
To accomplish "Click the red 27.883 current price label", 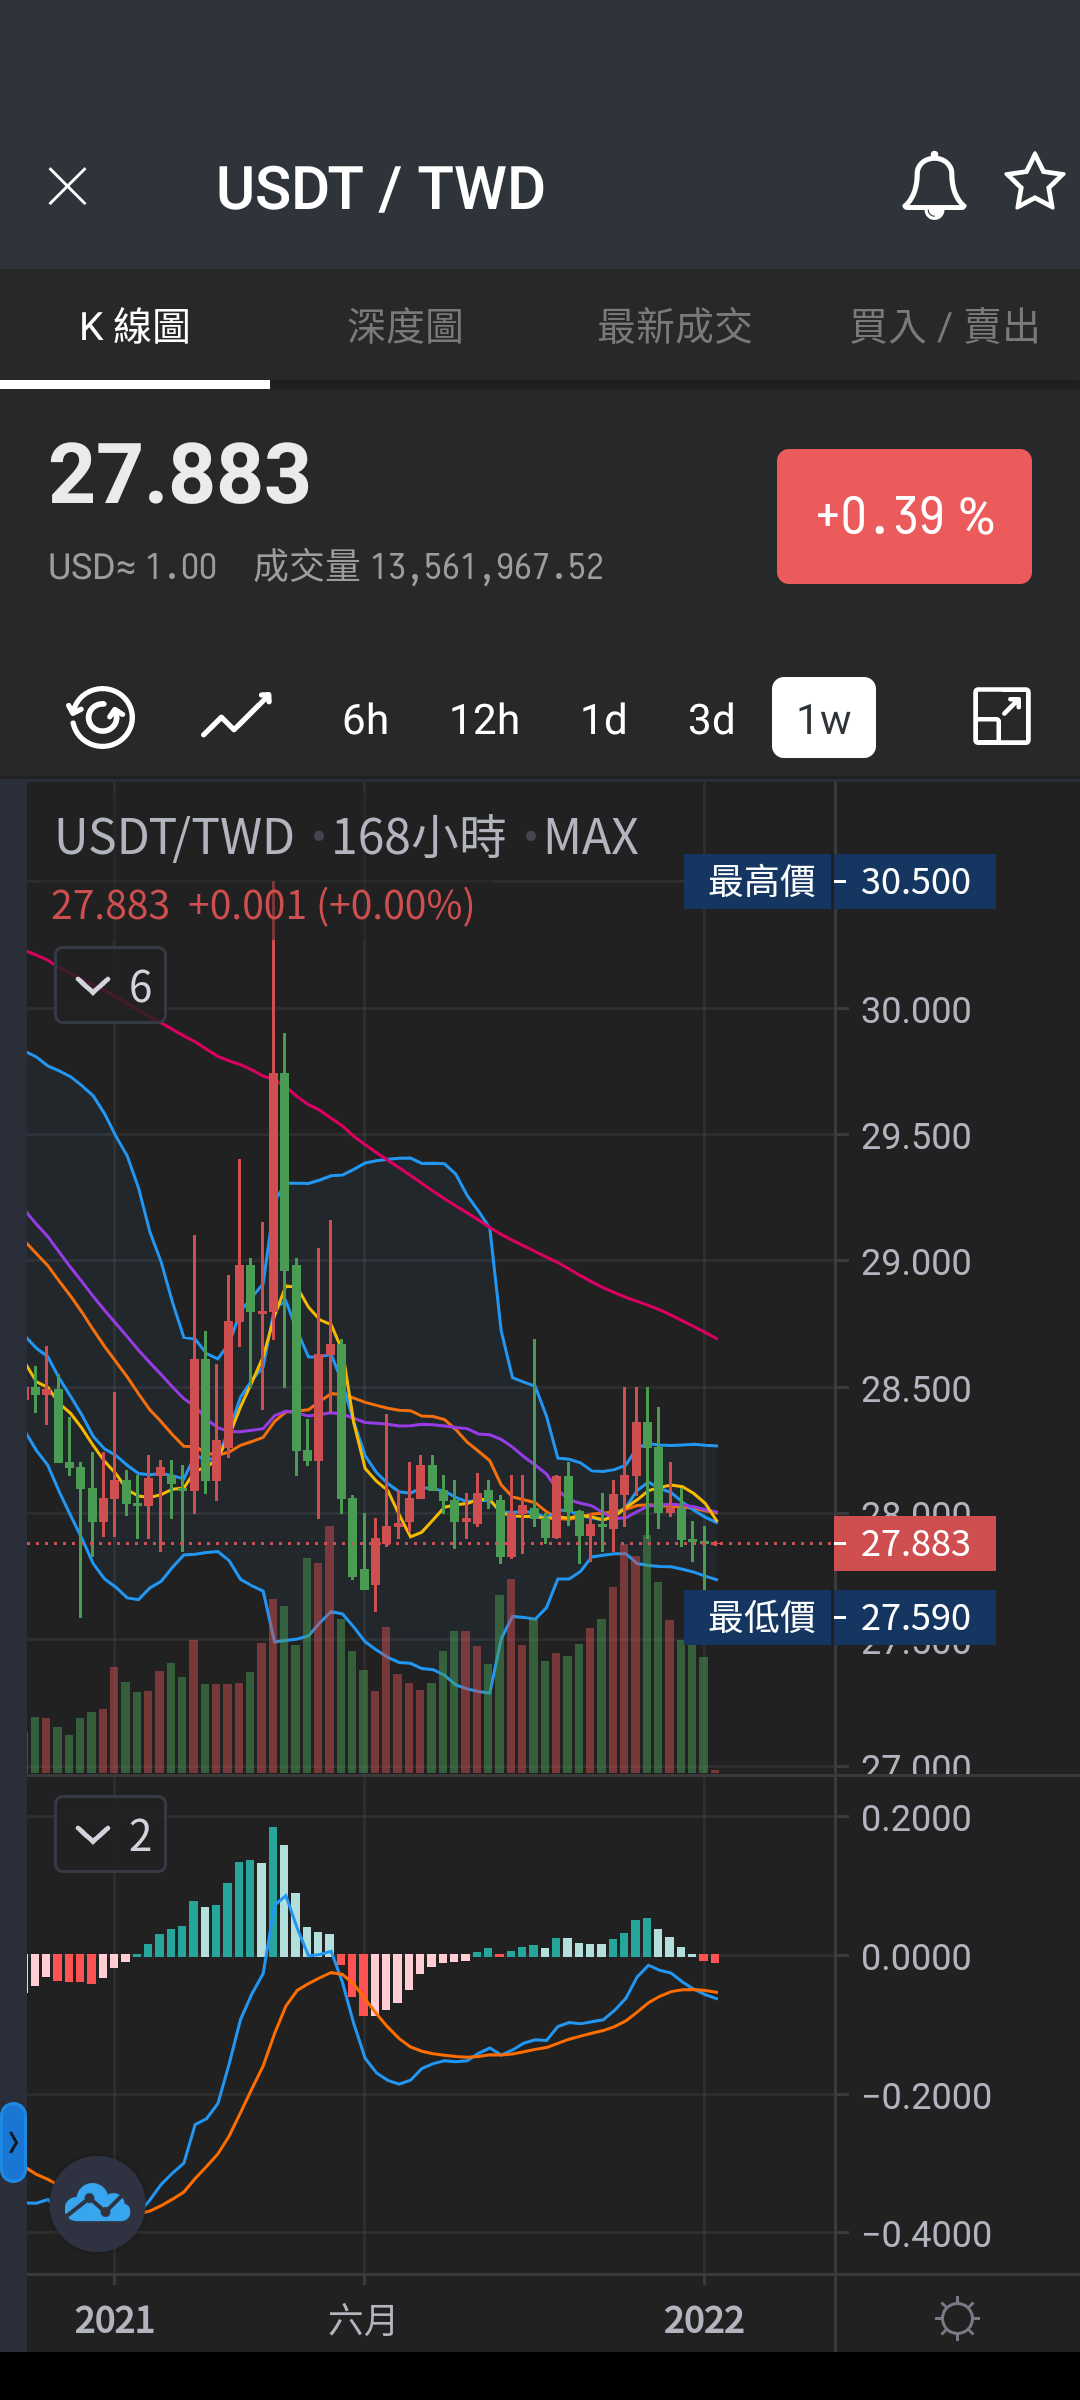I will pos(915,1543).
